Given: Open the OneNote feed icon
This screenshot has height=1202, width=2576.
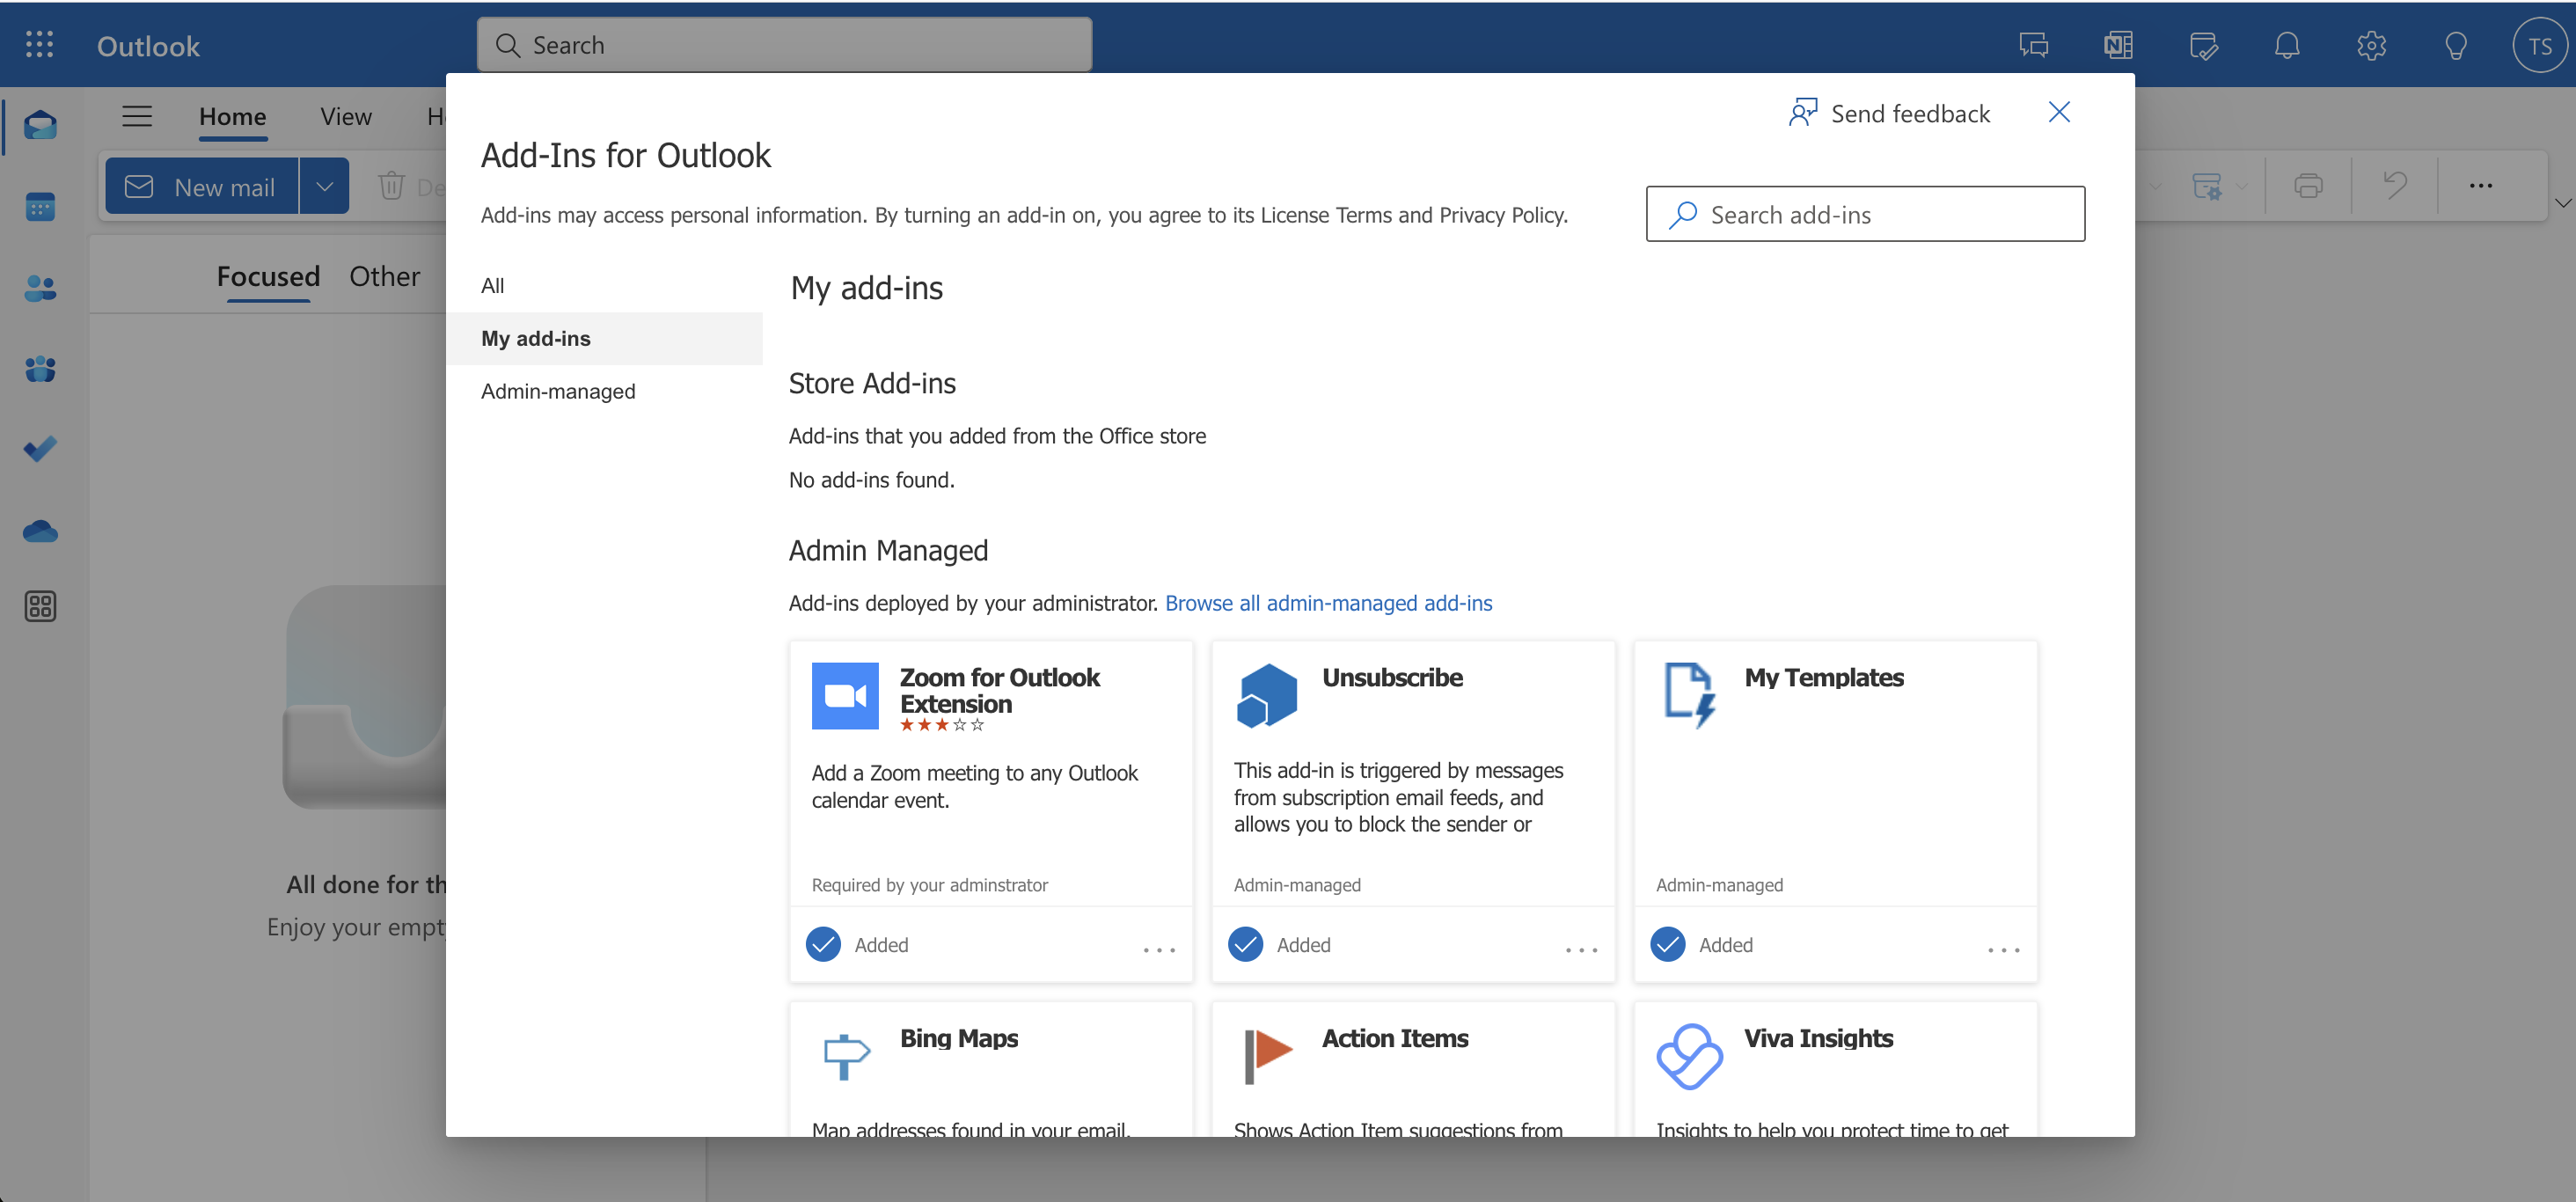Looking at the screenshot, I should (x=2118, y=45).
